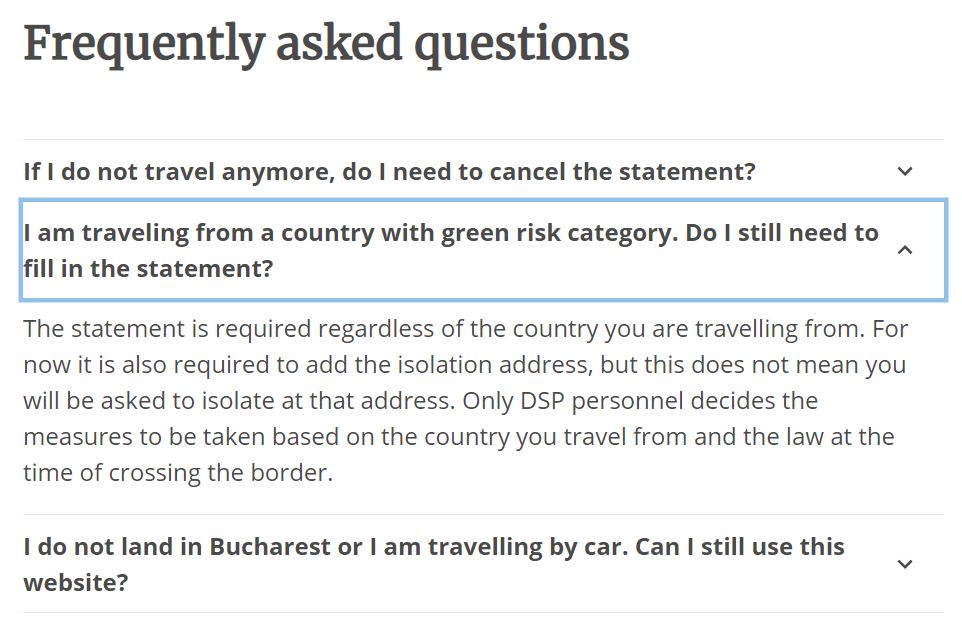Viewport: 962px width, 623px height.
Task: Click the word 'Bucharest' in third question
Action: [x=270, y=546]
